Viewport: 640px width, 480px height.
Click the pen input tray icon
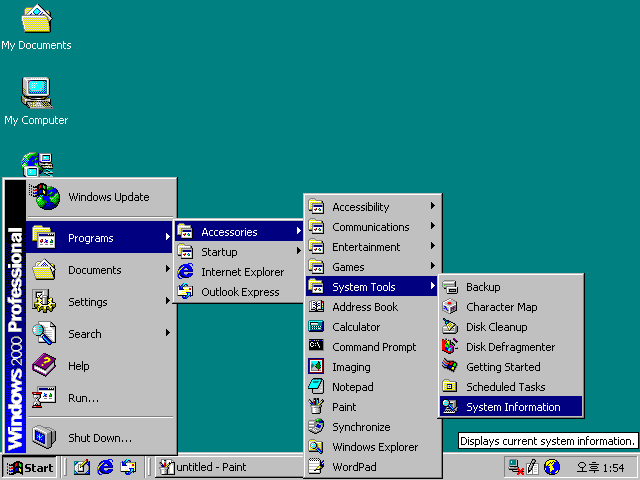click(533, 467)
